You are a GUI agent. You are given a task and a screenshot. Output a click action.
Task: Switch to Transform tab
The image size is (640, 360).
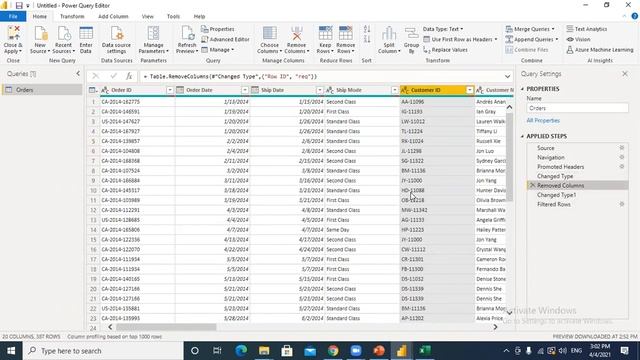(72, 16)
